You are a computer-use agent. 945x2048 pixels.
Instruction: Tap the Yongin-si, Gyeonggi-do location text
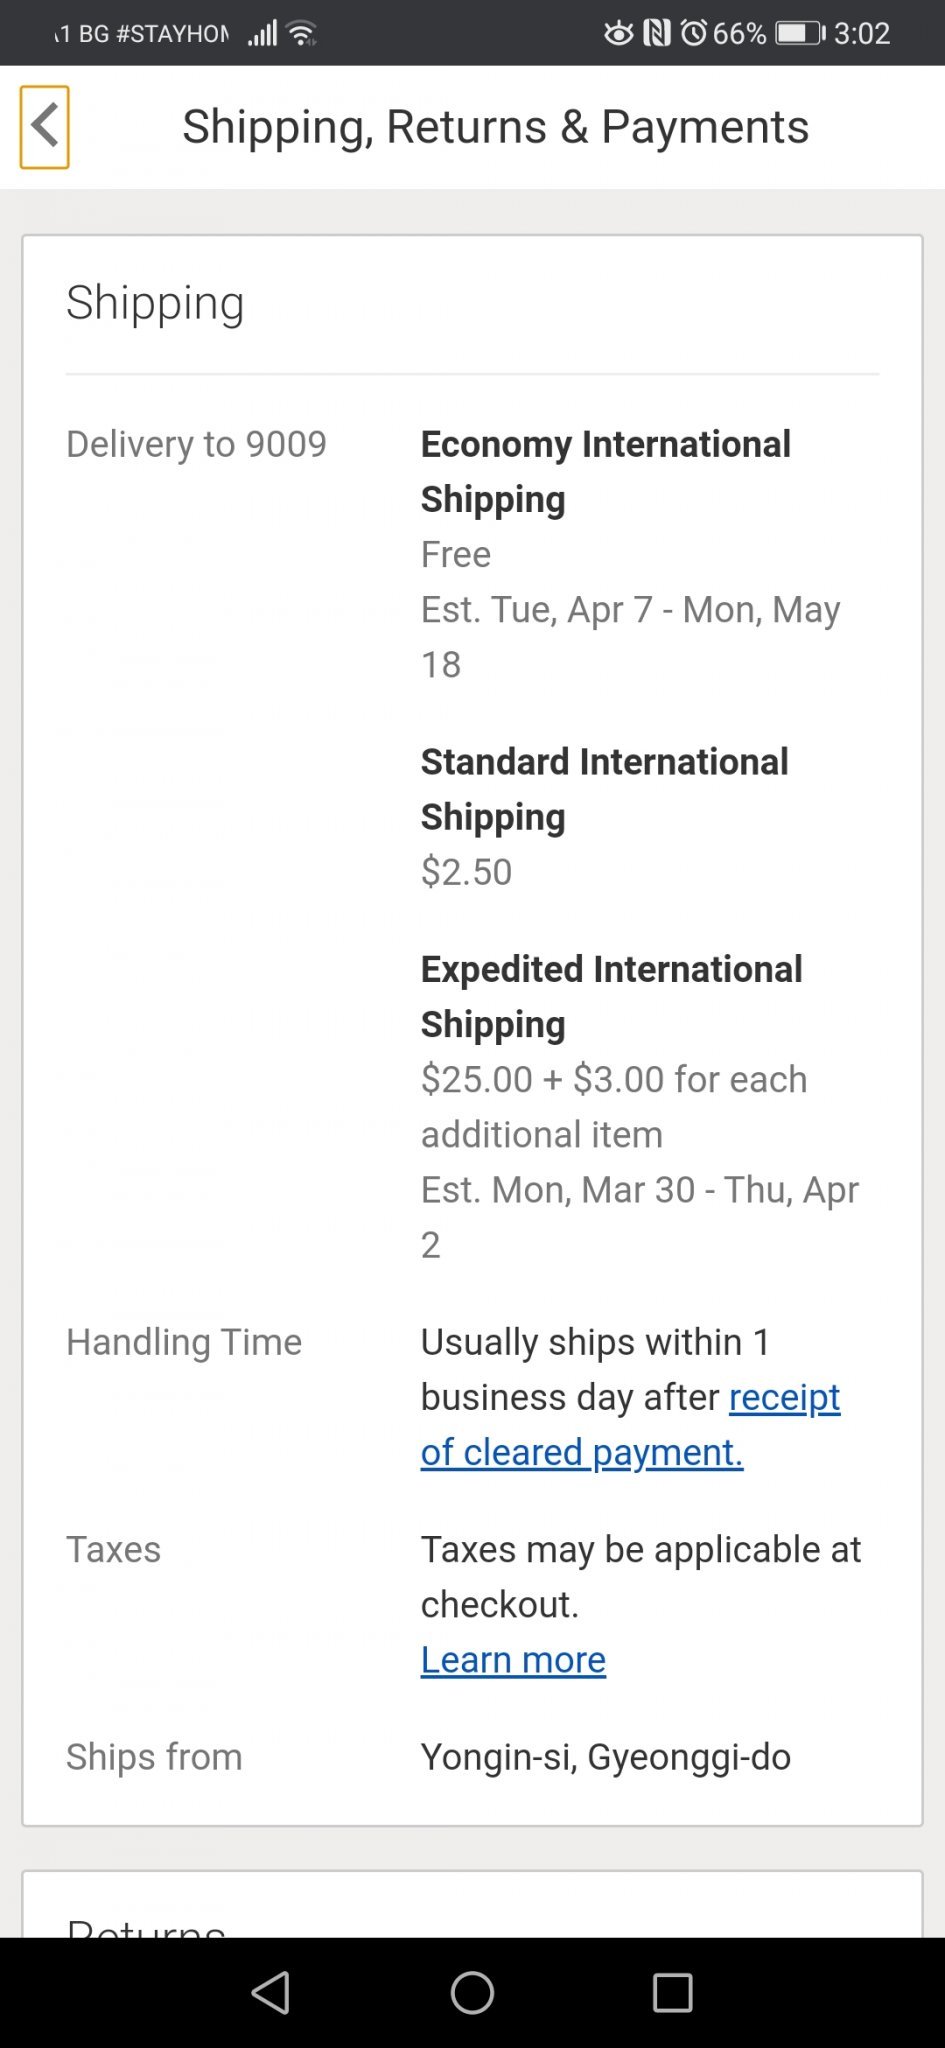[605, 1757]
